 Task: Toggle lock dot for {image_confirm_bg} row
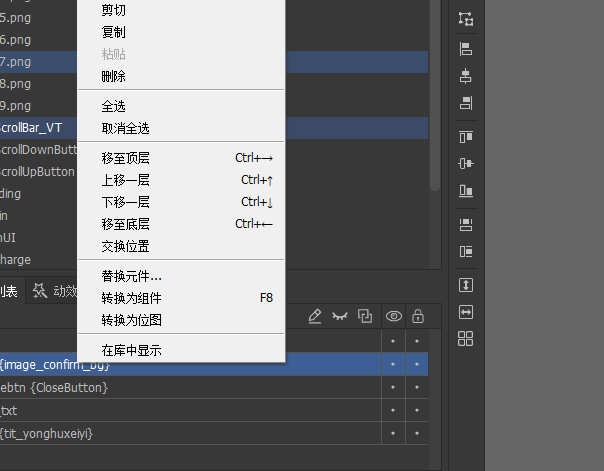coord(417,364)
